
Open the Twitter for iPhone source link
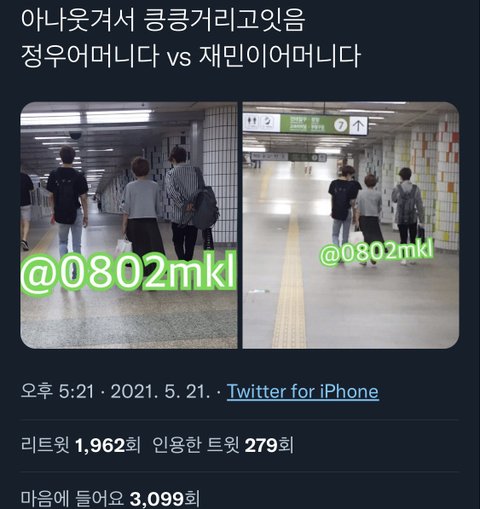pyautogui.click(x=303, y=391)
